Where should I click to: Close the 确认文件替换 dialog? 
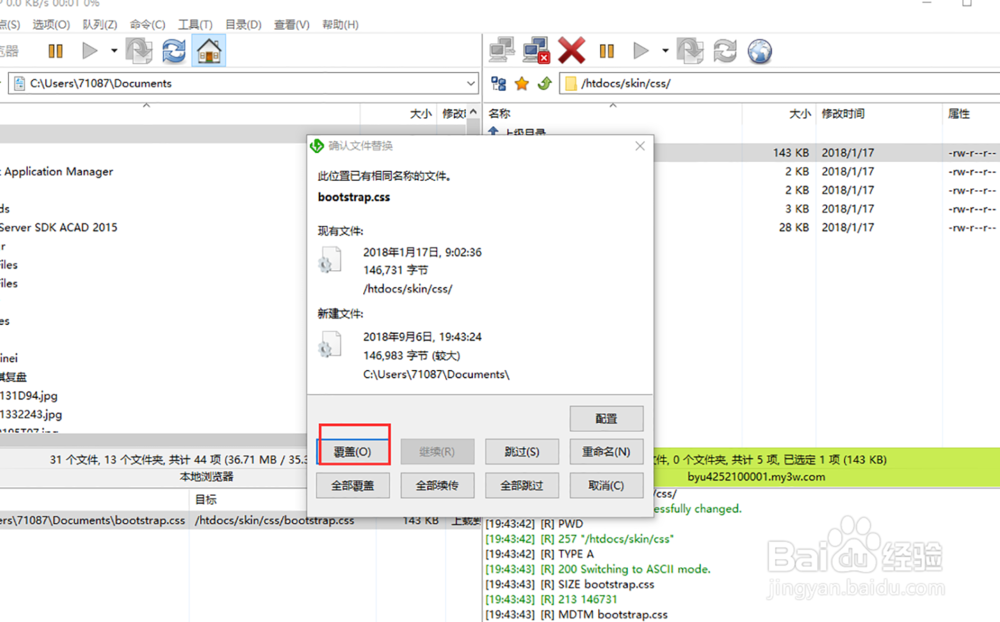coord(640,146)
